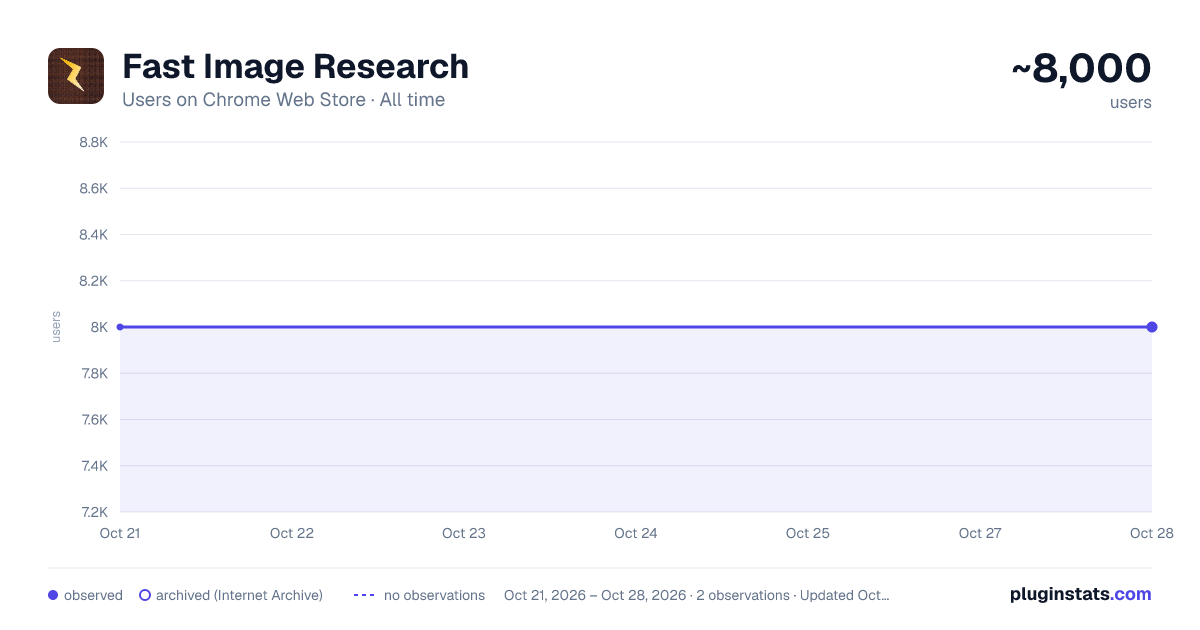Screen dimensions: 1200x630
Task: Click the 'observed' legend label
Action: (x=93, y=595)
